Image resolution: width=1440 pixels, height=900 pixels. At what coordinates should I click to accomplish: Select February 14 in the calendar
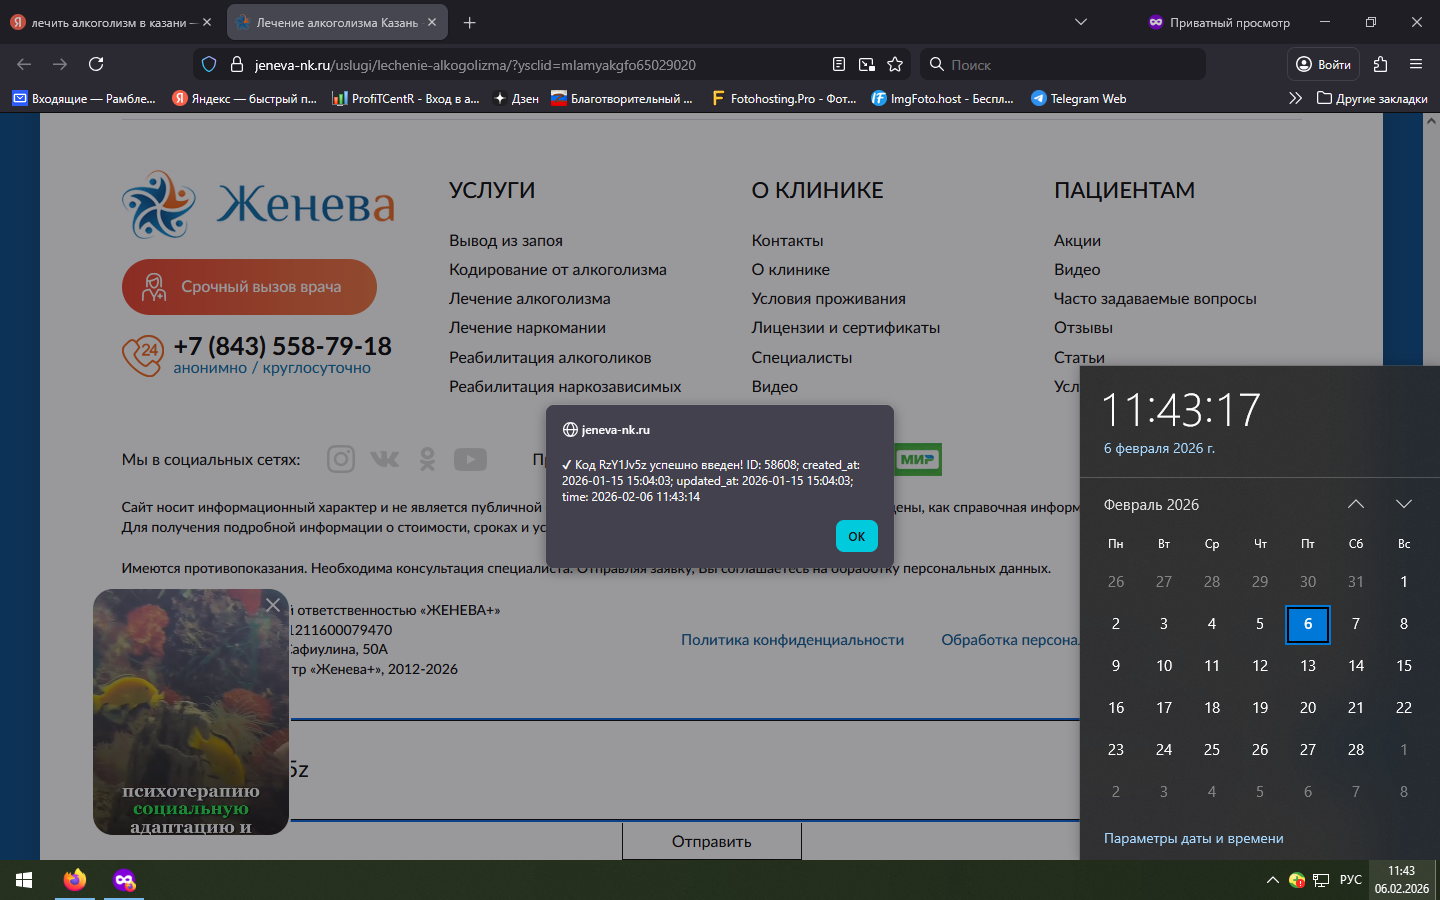point(1356,666)
